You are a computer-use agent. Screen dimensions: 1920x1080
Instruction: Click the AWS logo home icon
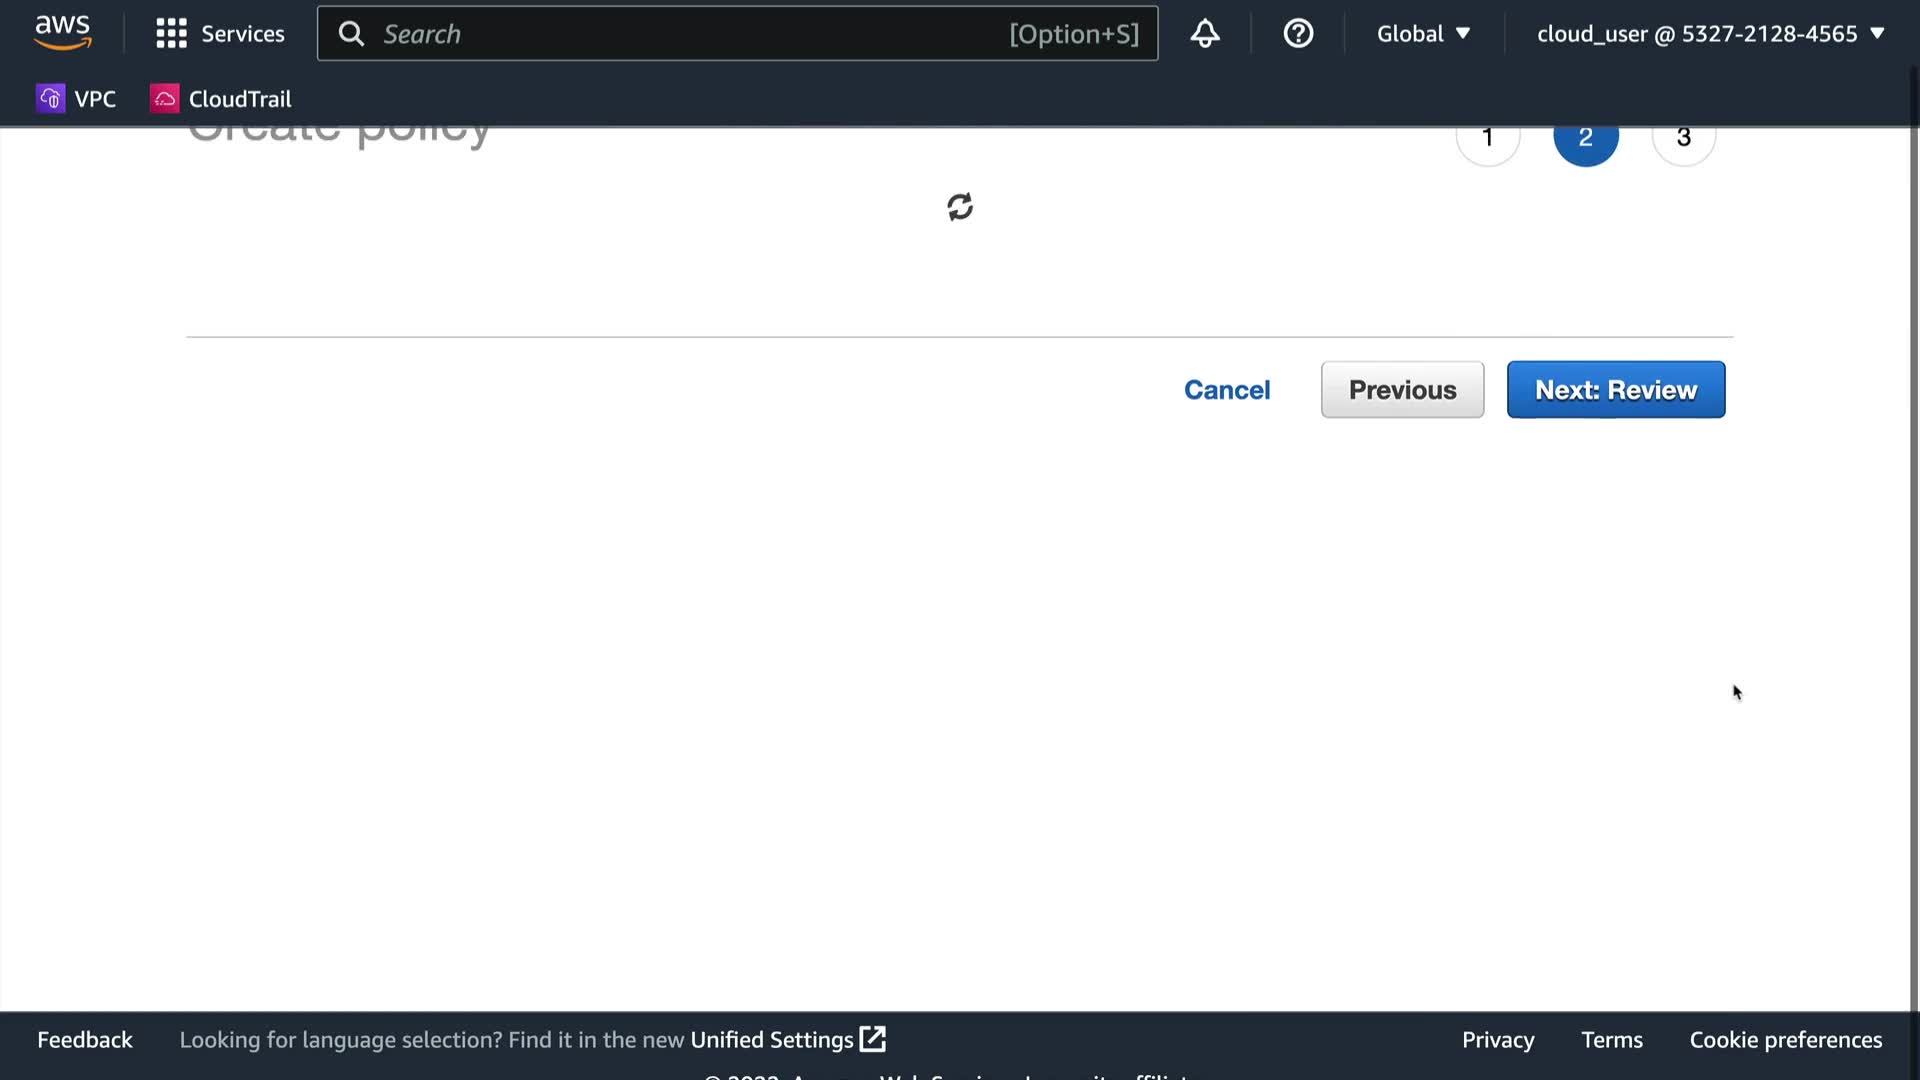click(x=63, y=33)
